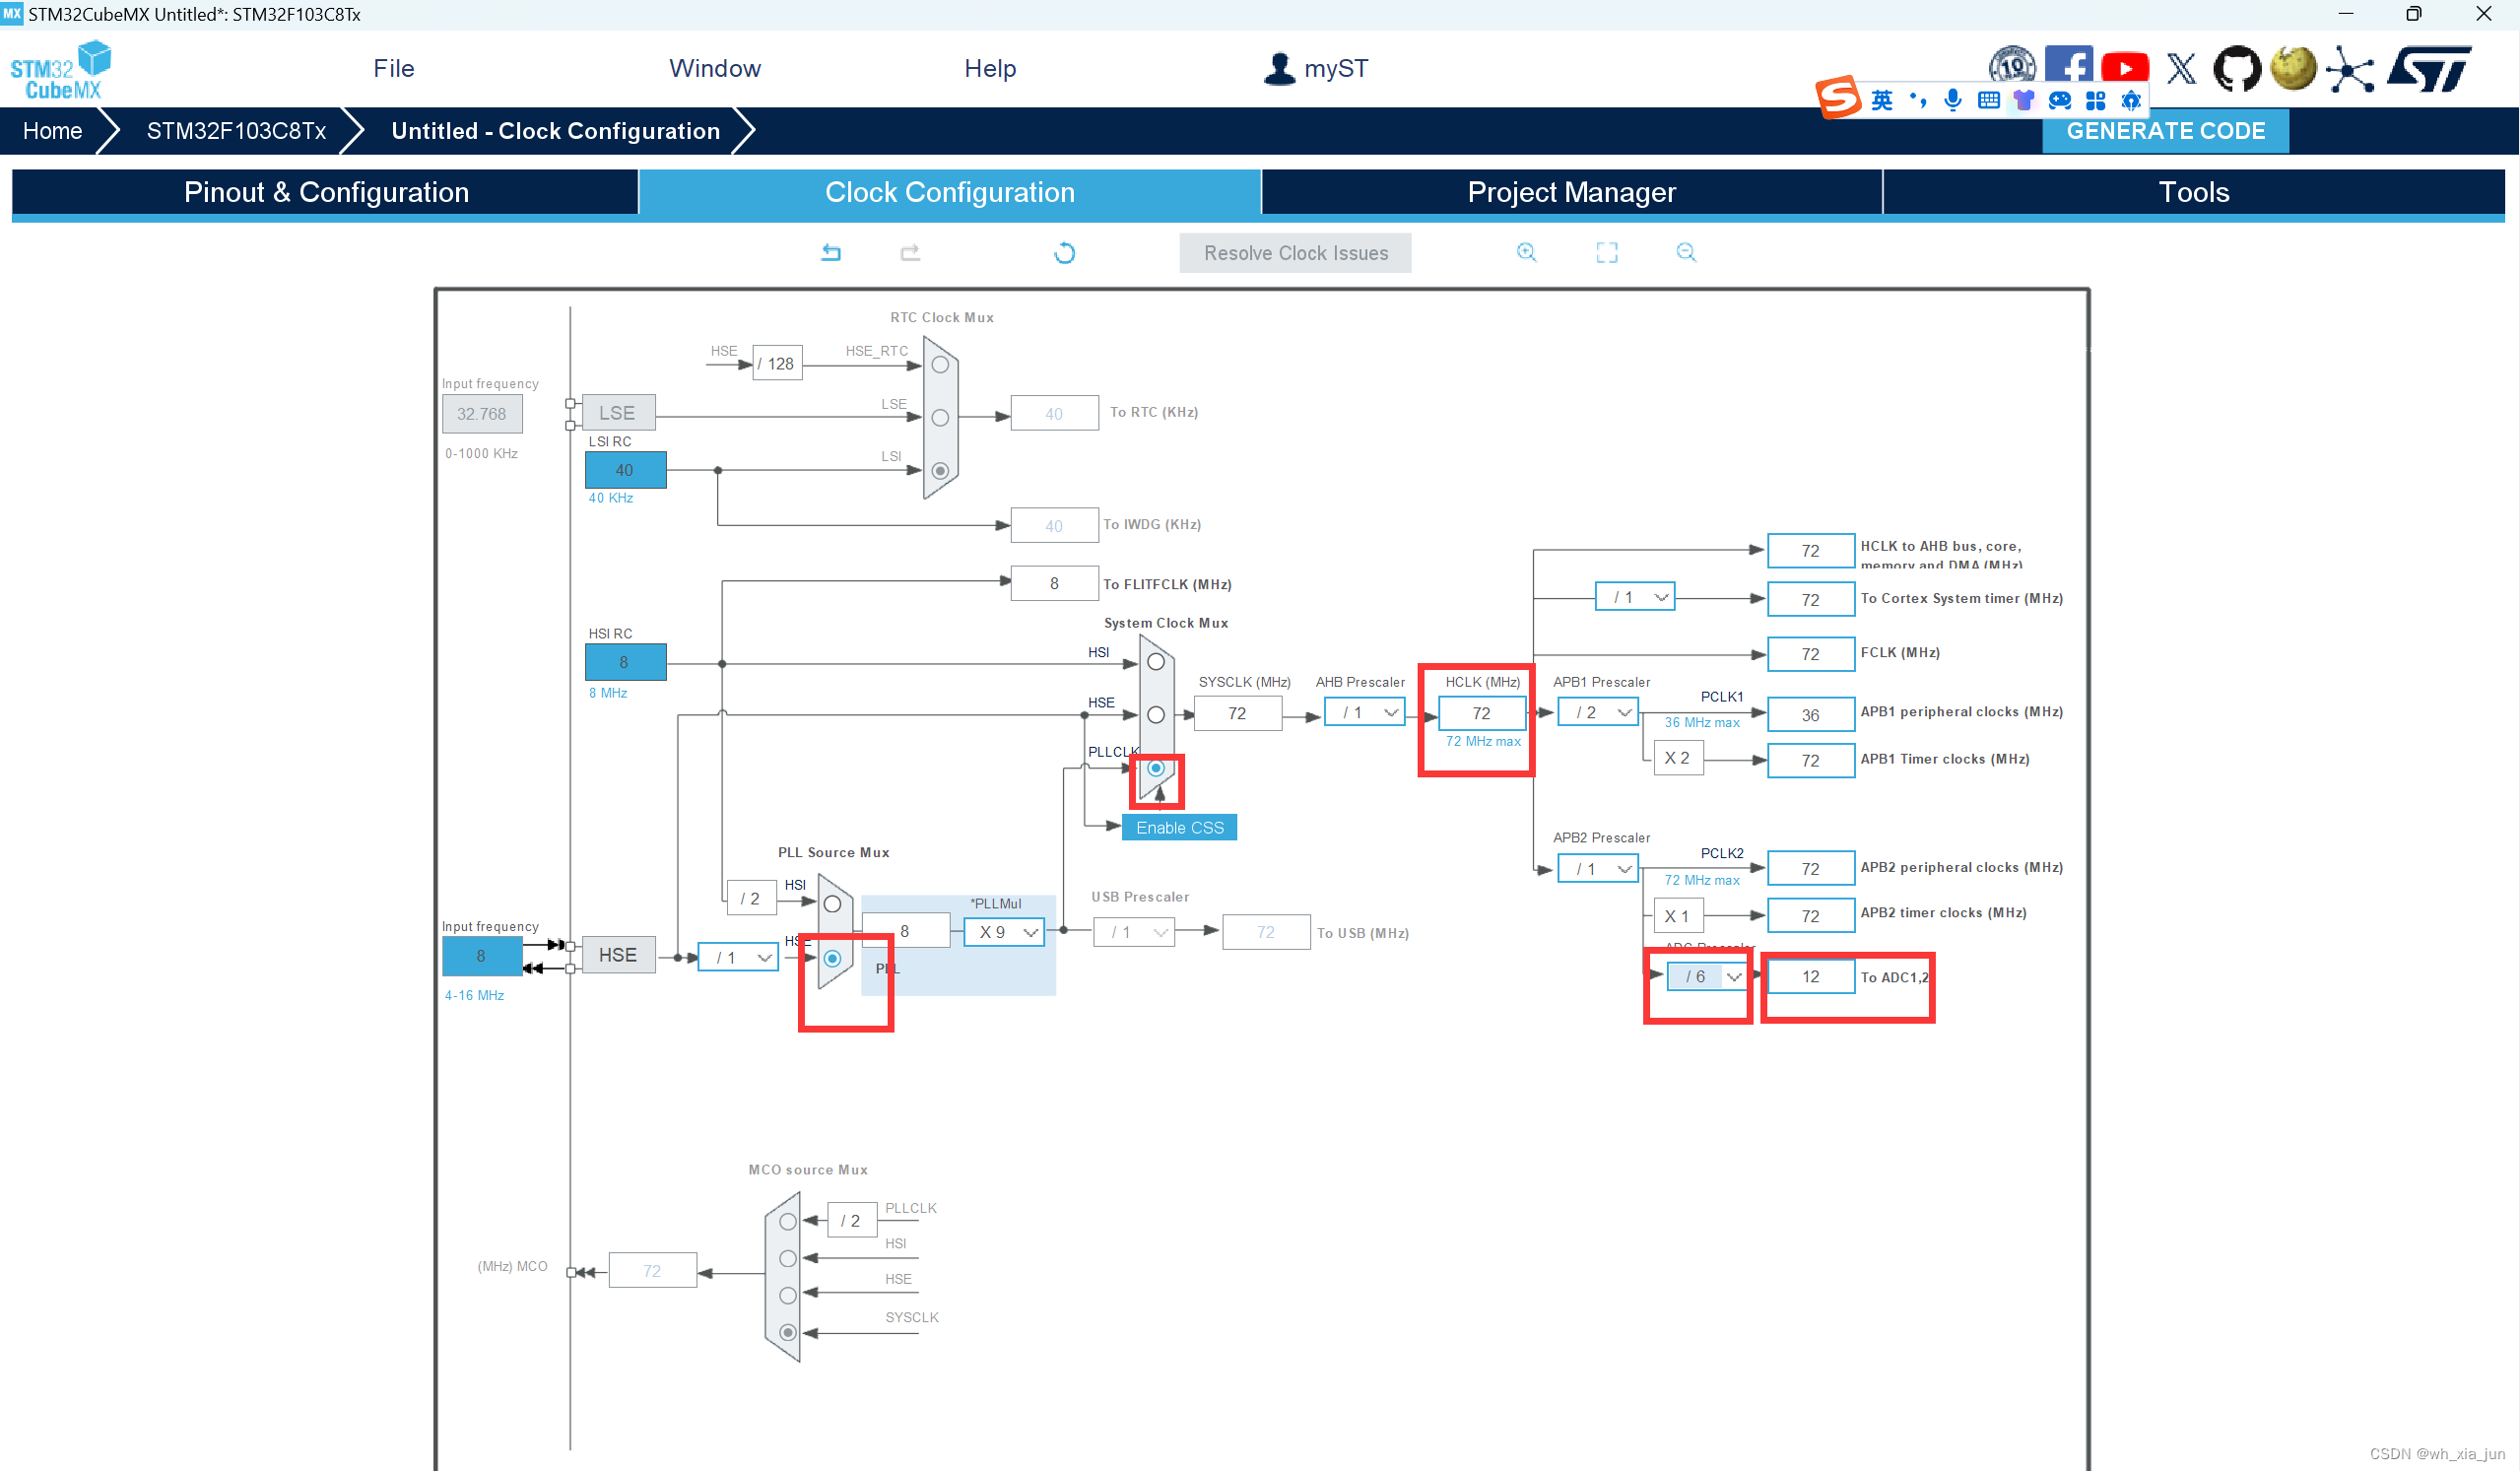The image size is (2520, 1471).
Task: Click the STM32CubeMX logo
Action: [61, 70]
